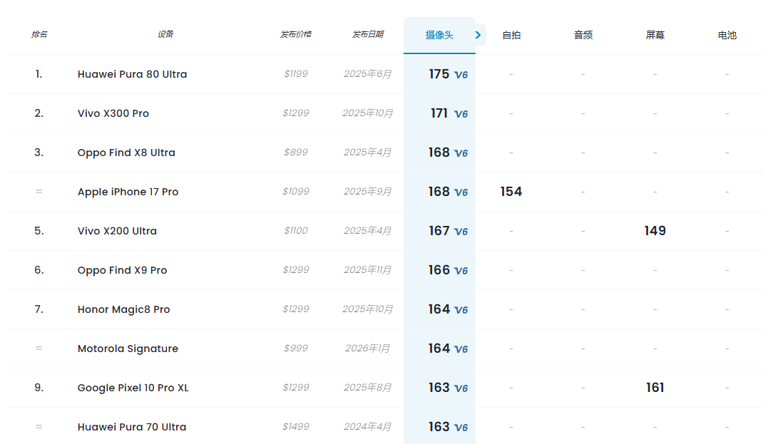Open the Huawei Pura 80 Ultra device link
This screenshot has width=768, height=444.
click(132, 74)
